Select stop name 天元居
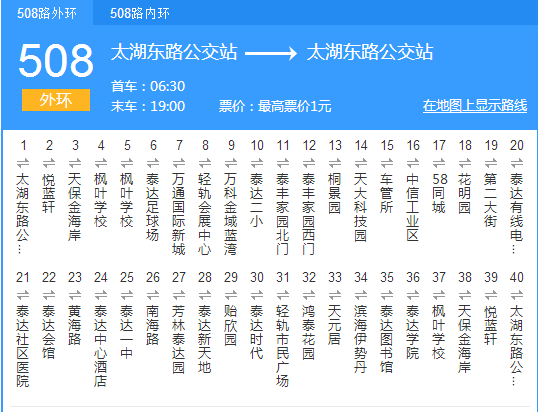 [x=335, y=325]
